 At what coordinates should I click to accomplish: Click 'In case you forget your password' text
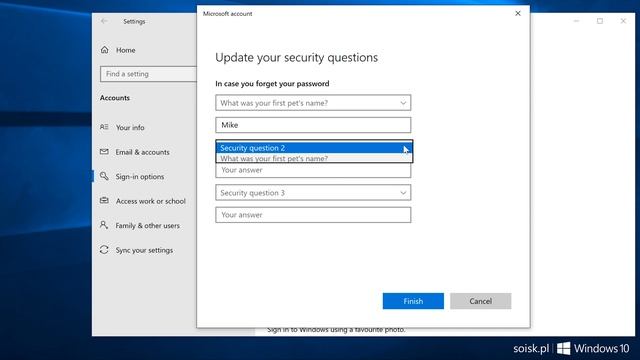click(272, 84)
